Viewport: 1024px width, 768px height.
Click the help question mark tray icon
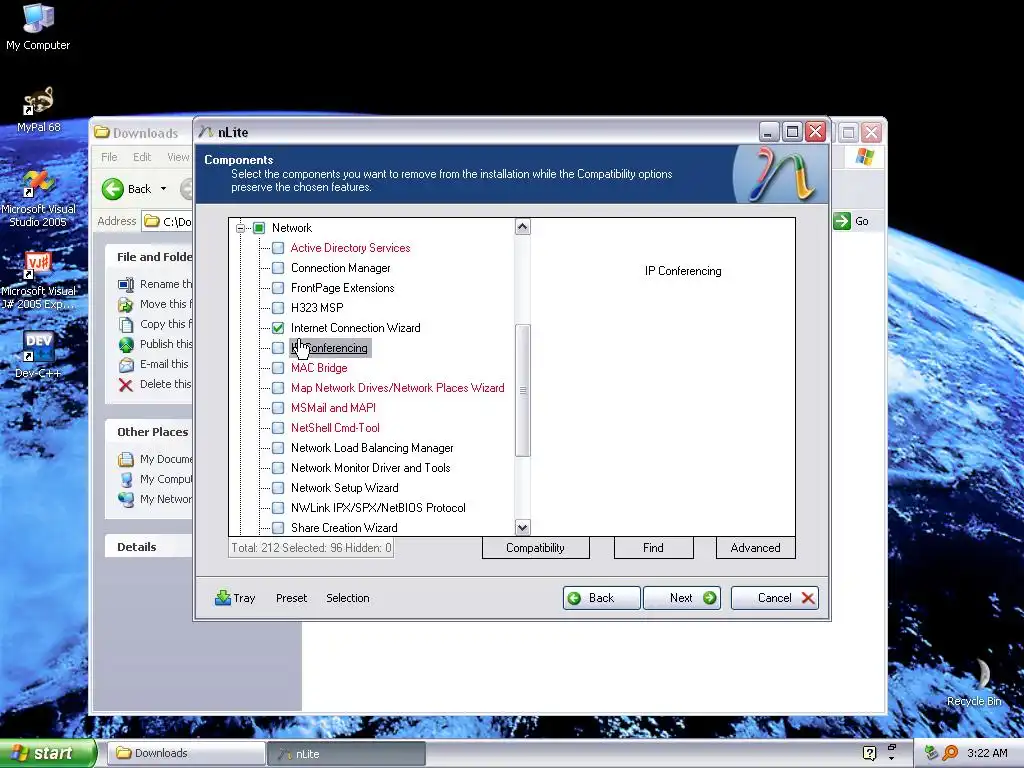coord(869,753)
